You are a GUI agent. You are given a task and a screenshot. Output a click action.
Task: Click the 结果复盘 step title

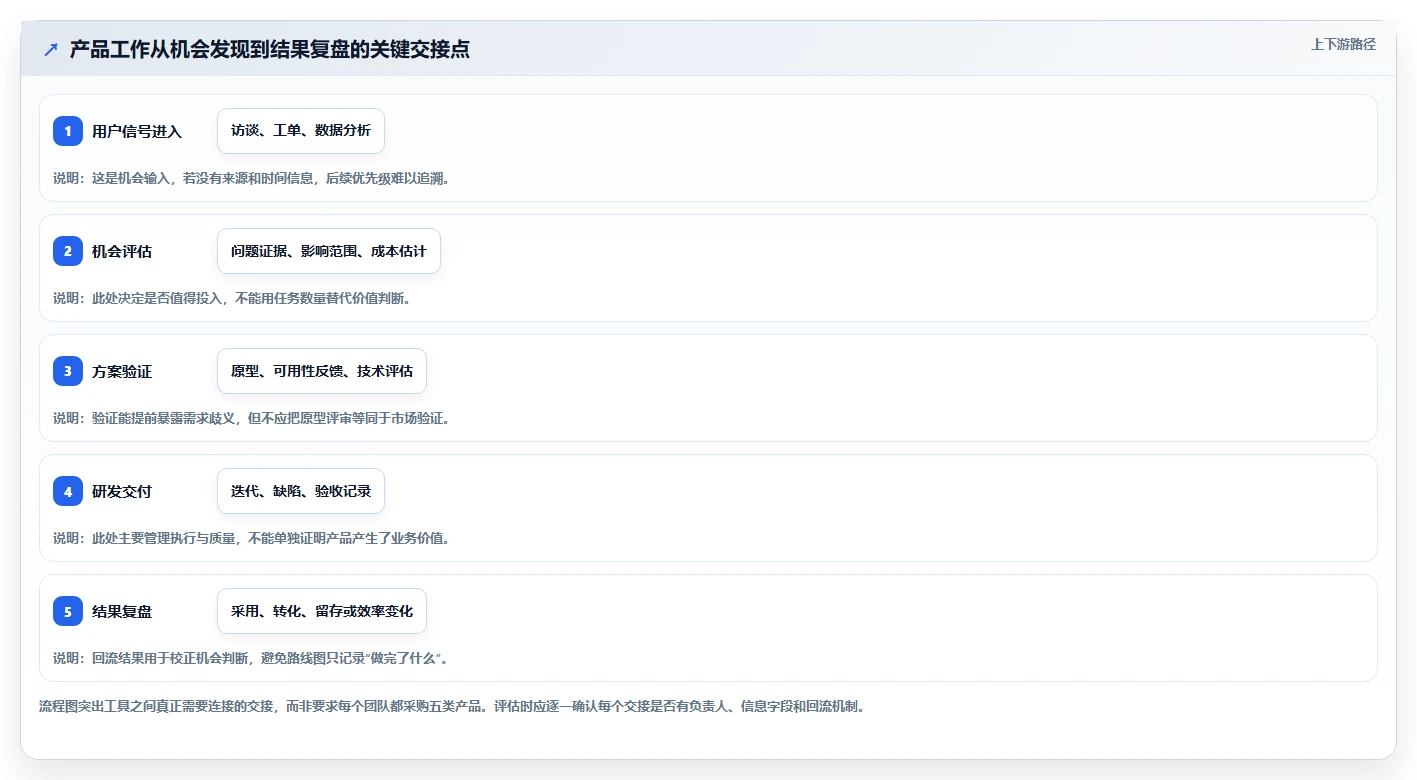122,611
